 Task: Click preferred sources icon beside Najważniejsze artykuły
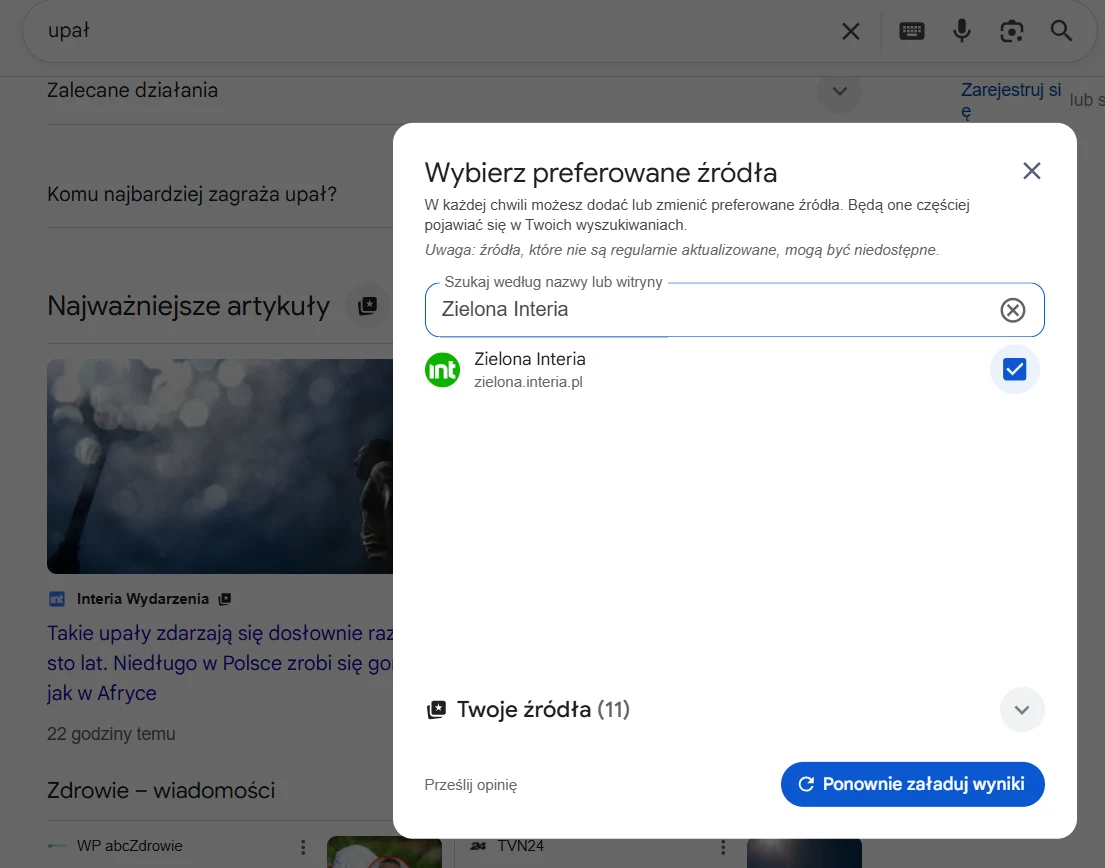click(367, 306)
